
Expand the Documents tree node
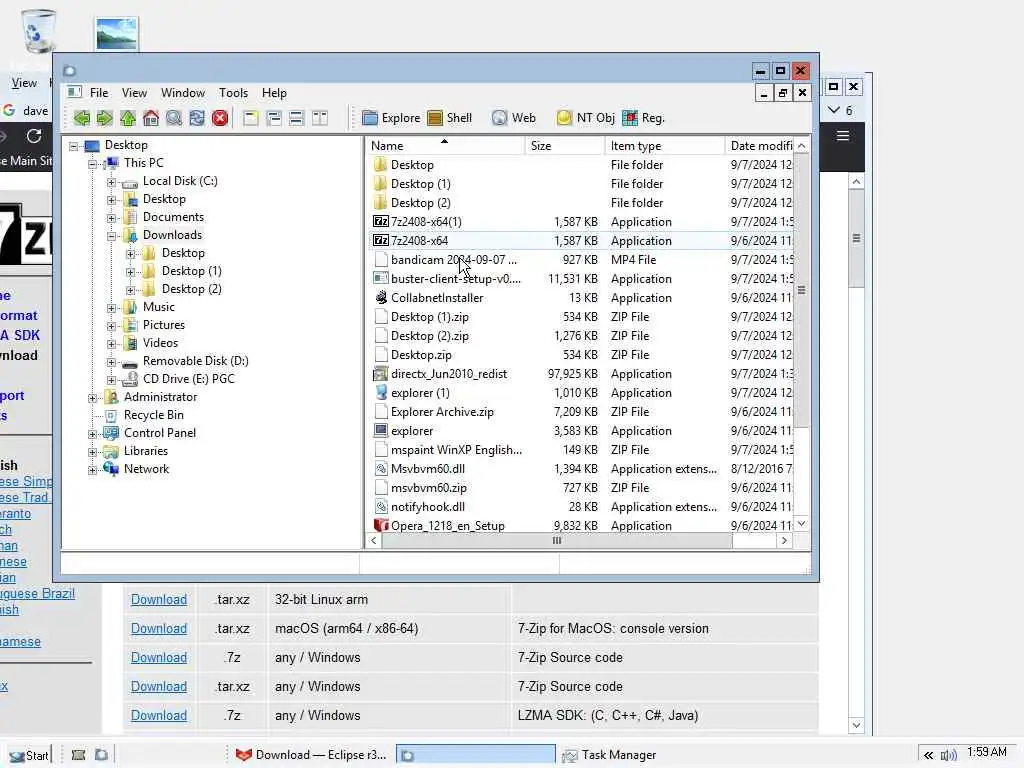[112, 218]
